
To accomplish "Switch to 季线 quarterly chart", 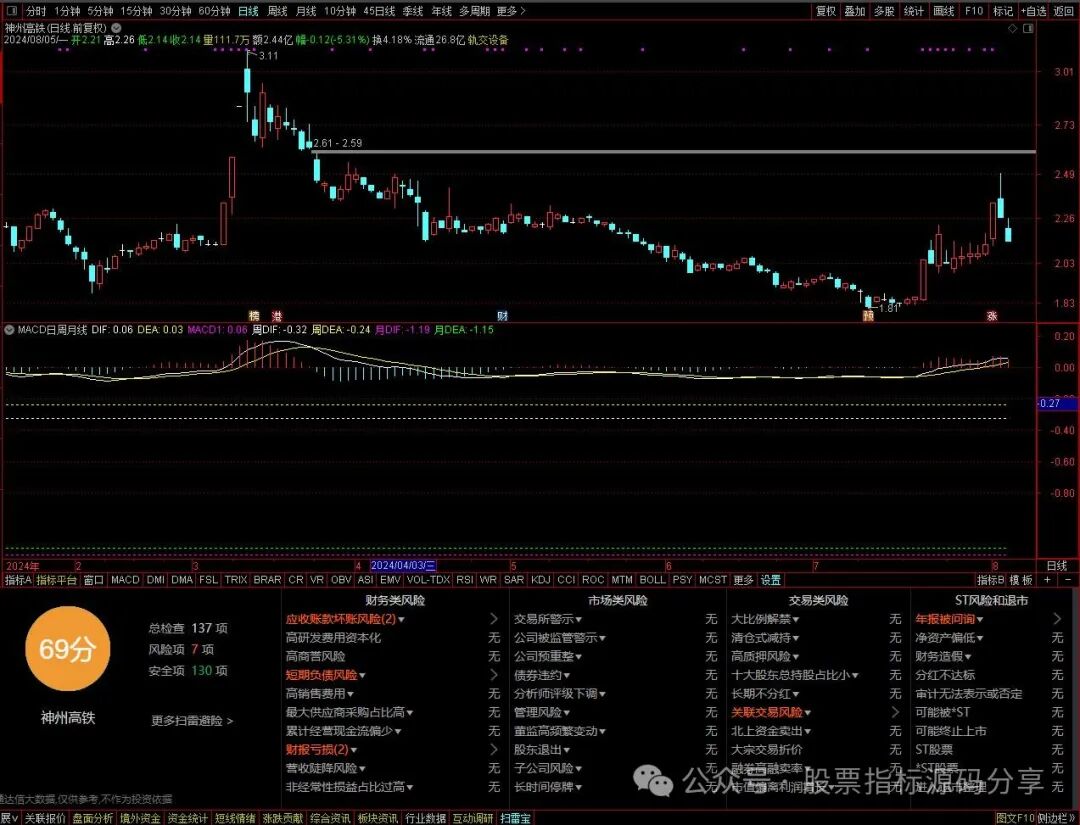I will (413, 11).
